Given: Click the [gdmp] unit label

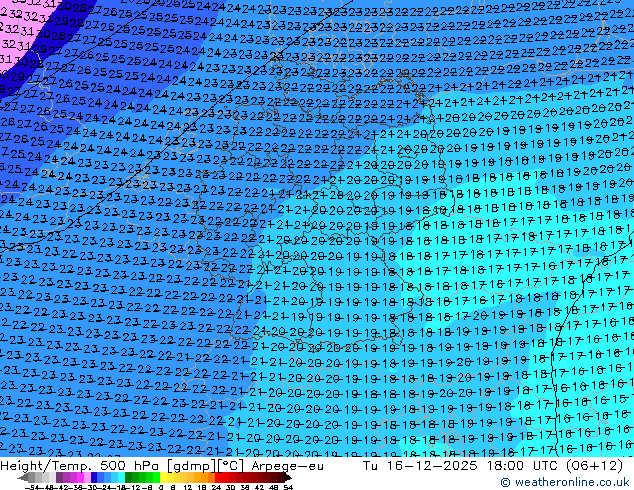Looking at the screenshot, I should (193, 466).
